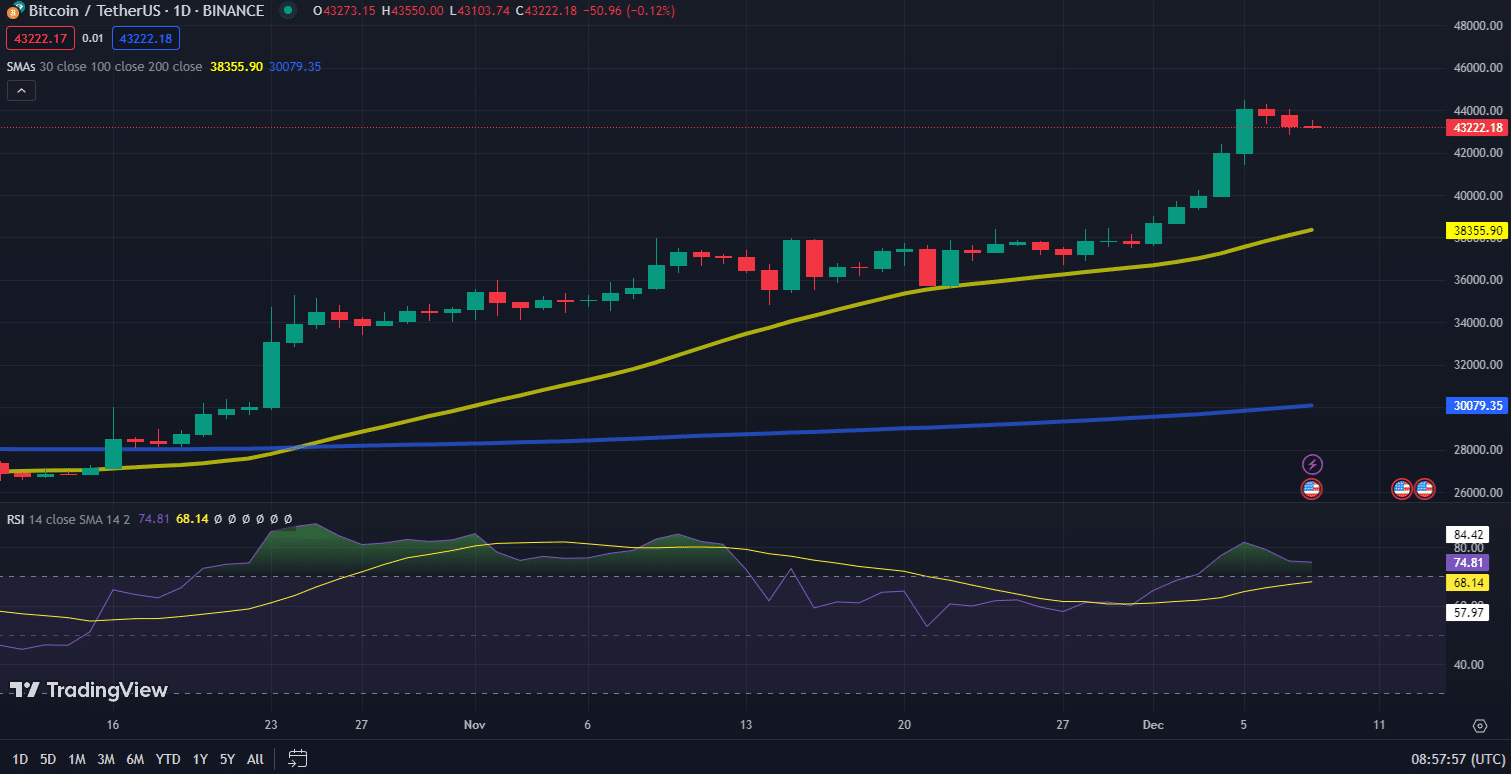The height and width of the screenshot is (774, 1511).
Task: Click the 84.42 RSI axis label
Action: (1467, 534)
